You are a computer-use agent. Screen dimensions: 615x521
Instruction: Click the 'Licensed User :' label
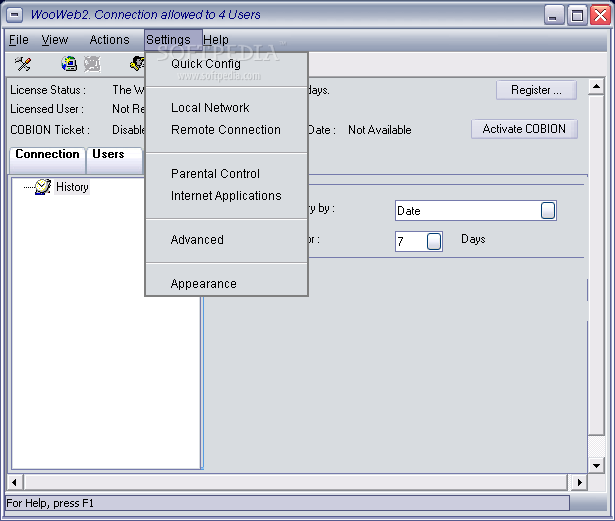(x=47, y=109)
